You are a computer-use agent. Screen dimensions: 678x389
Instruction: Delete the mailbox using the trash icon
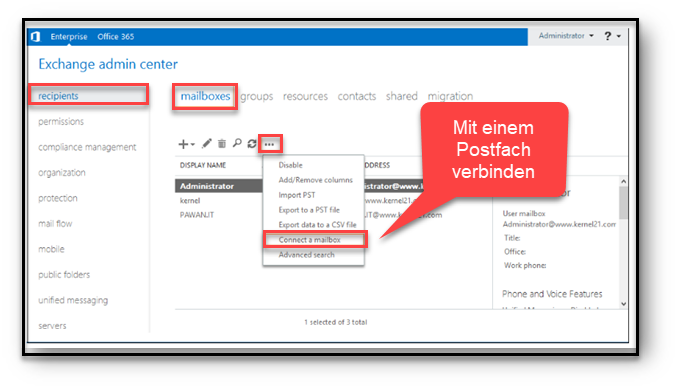pyautogui.click(x=222, y=143)
